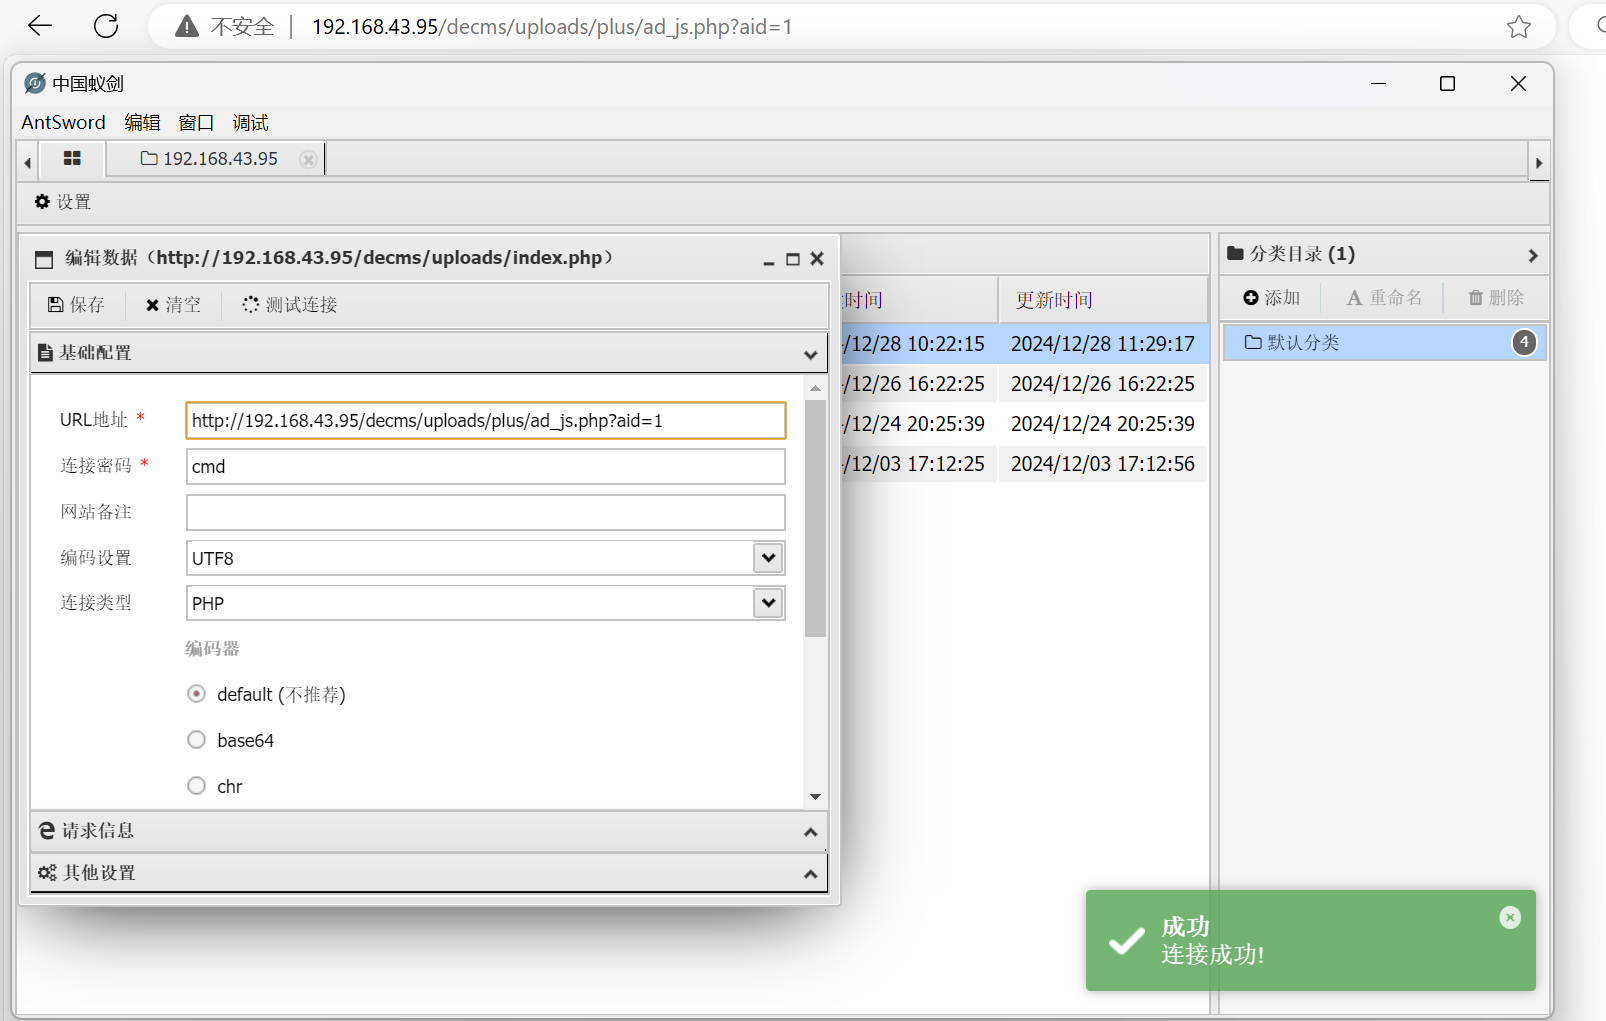Click the 默认分类 count badge 4
1606x1021 pixels.
(1524, 342)
